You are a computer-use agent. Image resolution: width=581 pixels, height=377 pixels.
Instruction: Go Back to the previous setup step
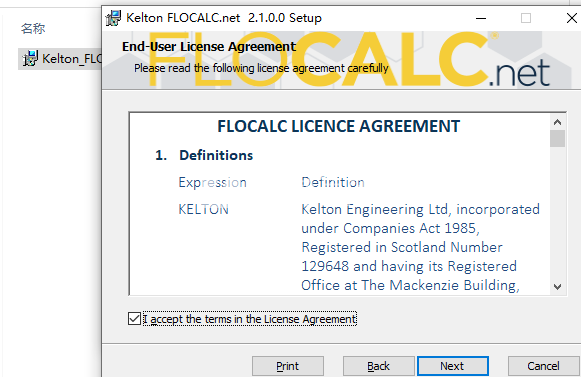(x=378, y=366)
